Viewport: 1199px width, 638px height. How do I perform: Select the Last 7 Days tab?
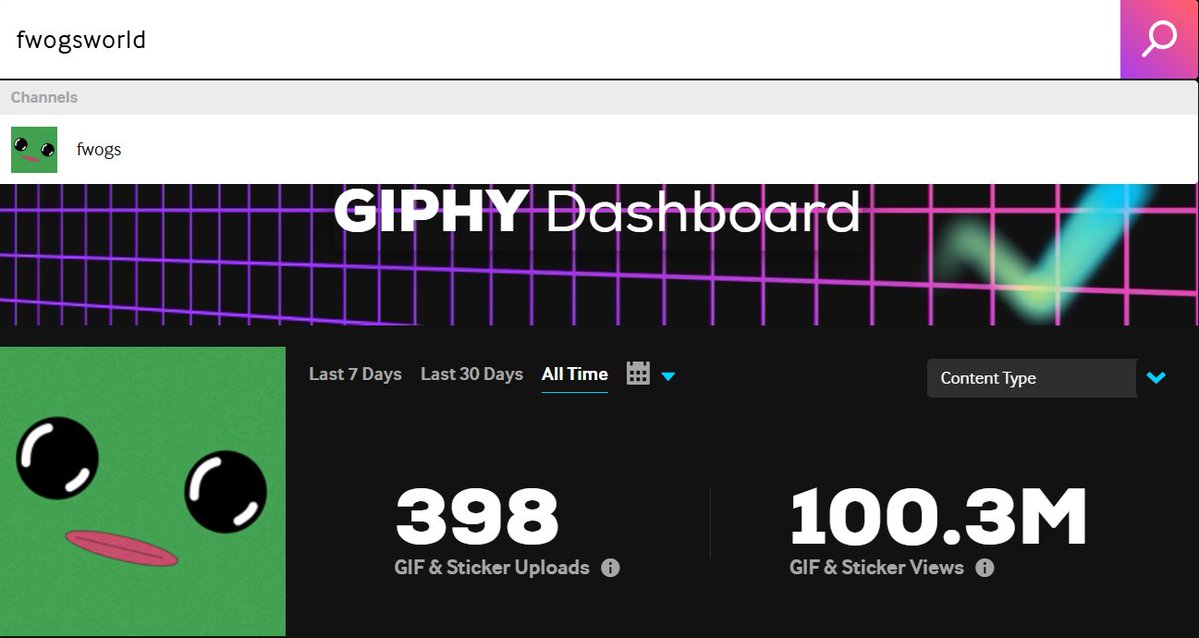coord(355,374)
